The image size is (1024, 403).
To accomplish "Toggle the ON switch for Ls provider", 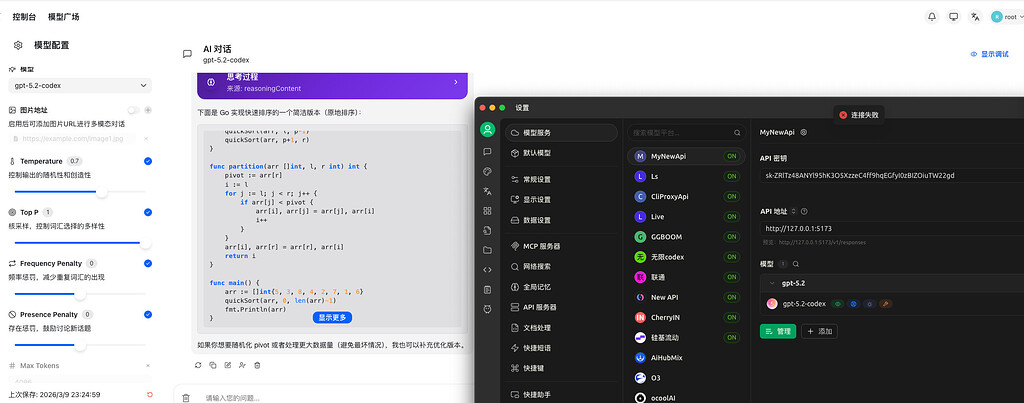I will 731,176.
